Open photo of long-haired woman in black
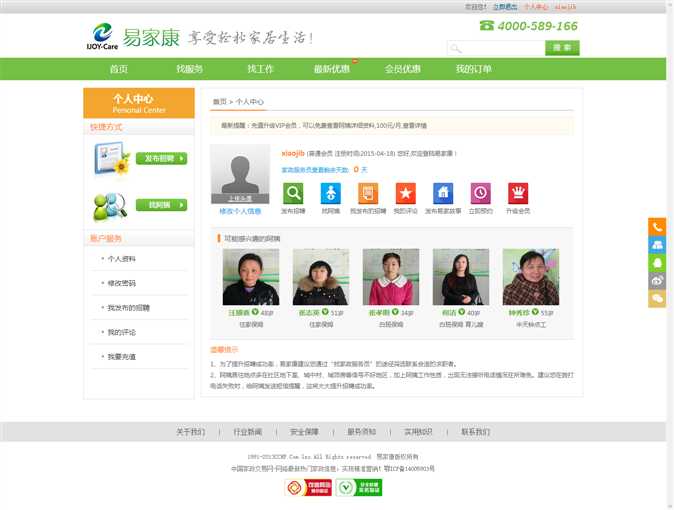Viewport: 674px width, 510px height. point(461,277)
